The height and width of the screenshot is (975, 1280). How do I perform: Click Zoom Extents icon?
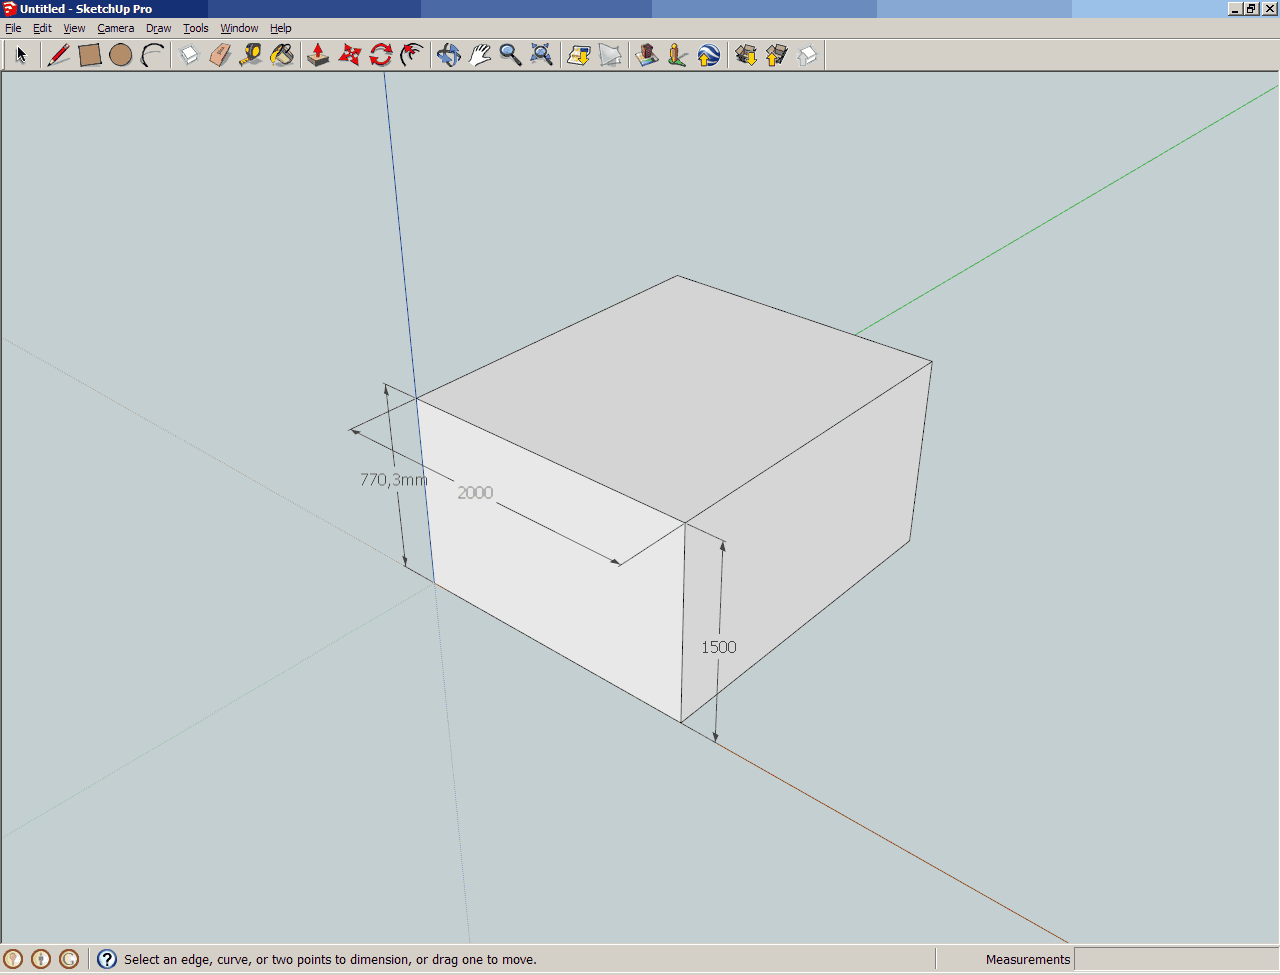click(542, 55)
